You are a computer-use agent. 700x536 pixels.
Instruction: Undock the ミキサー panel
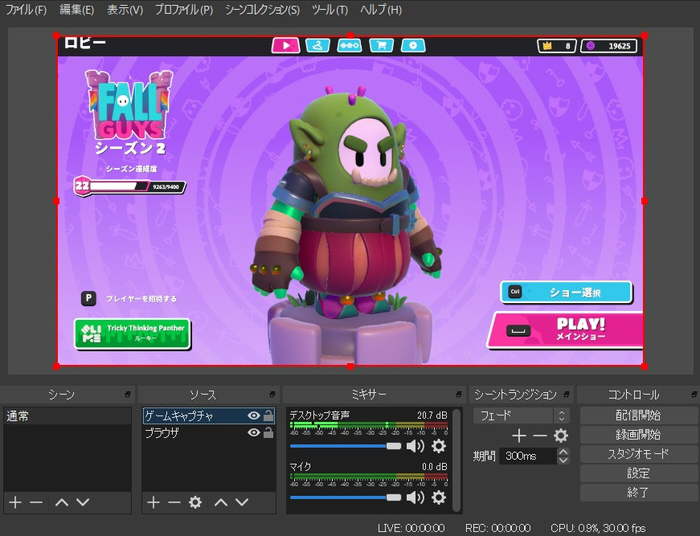point(459,395)
